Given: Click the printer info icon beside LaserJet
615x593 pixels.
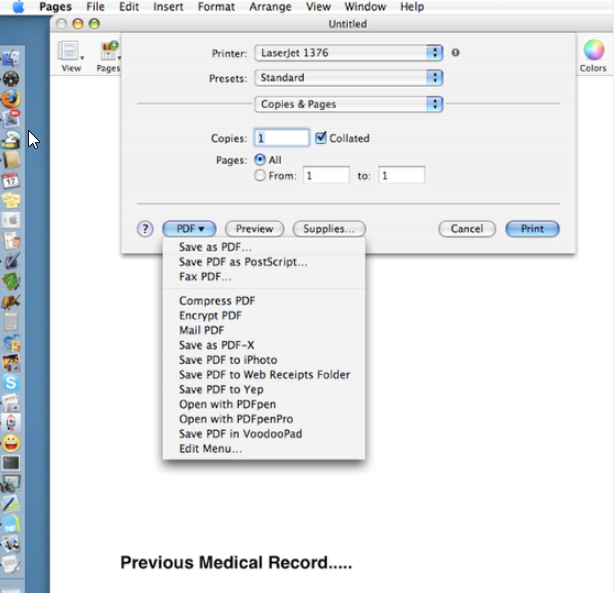Looking at the screenshot, I should [x=455, y=53].
